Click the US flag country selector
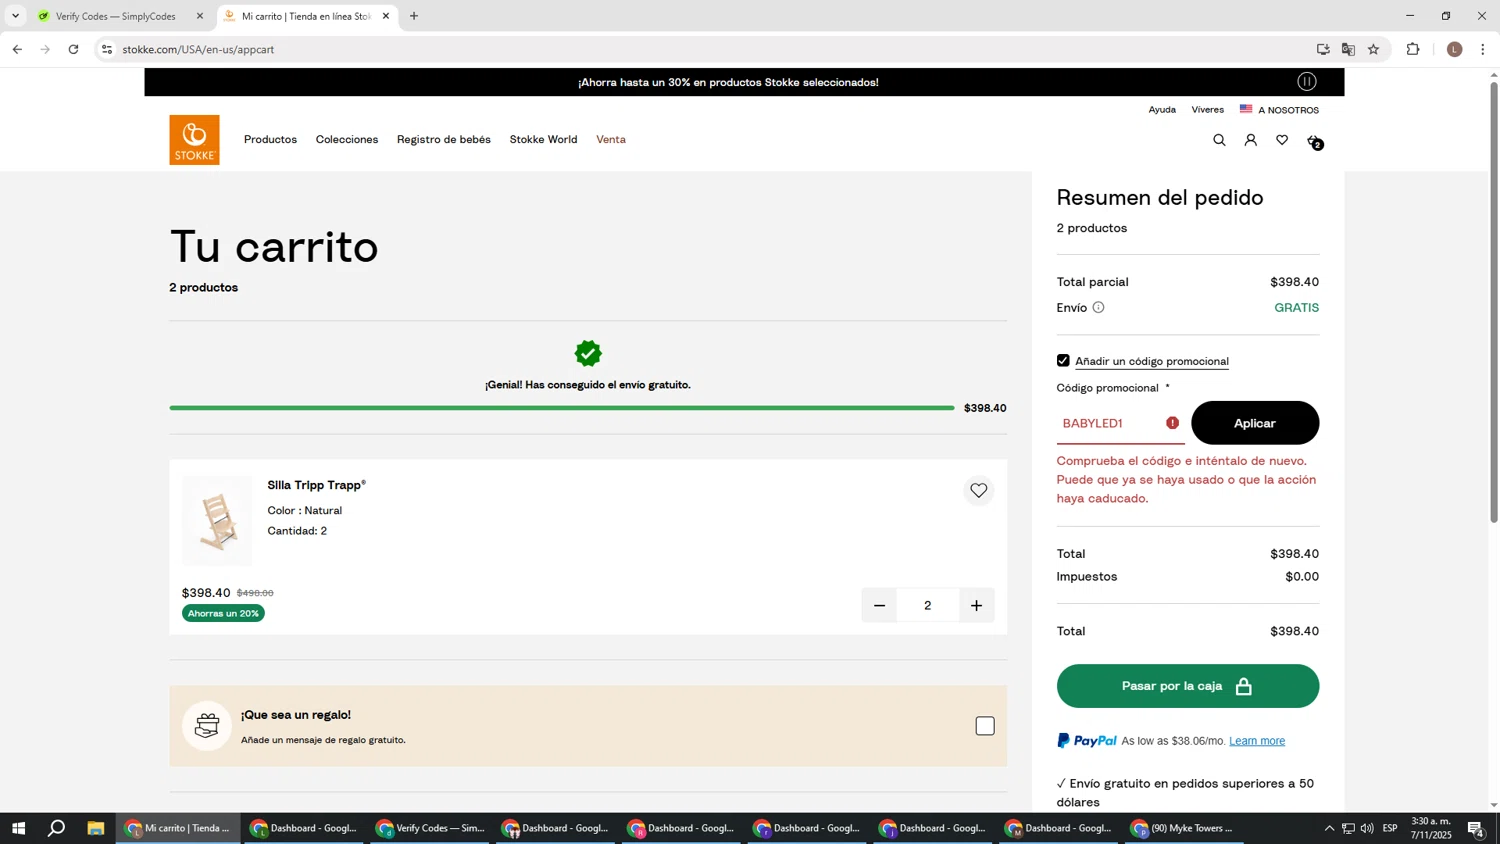 coord(1246,109)
